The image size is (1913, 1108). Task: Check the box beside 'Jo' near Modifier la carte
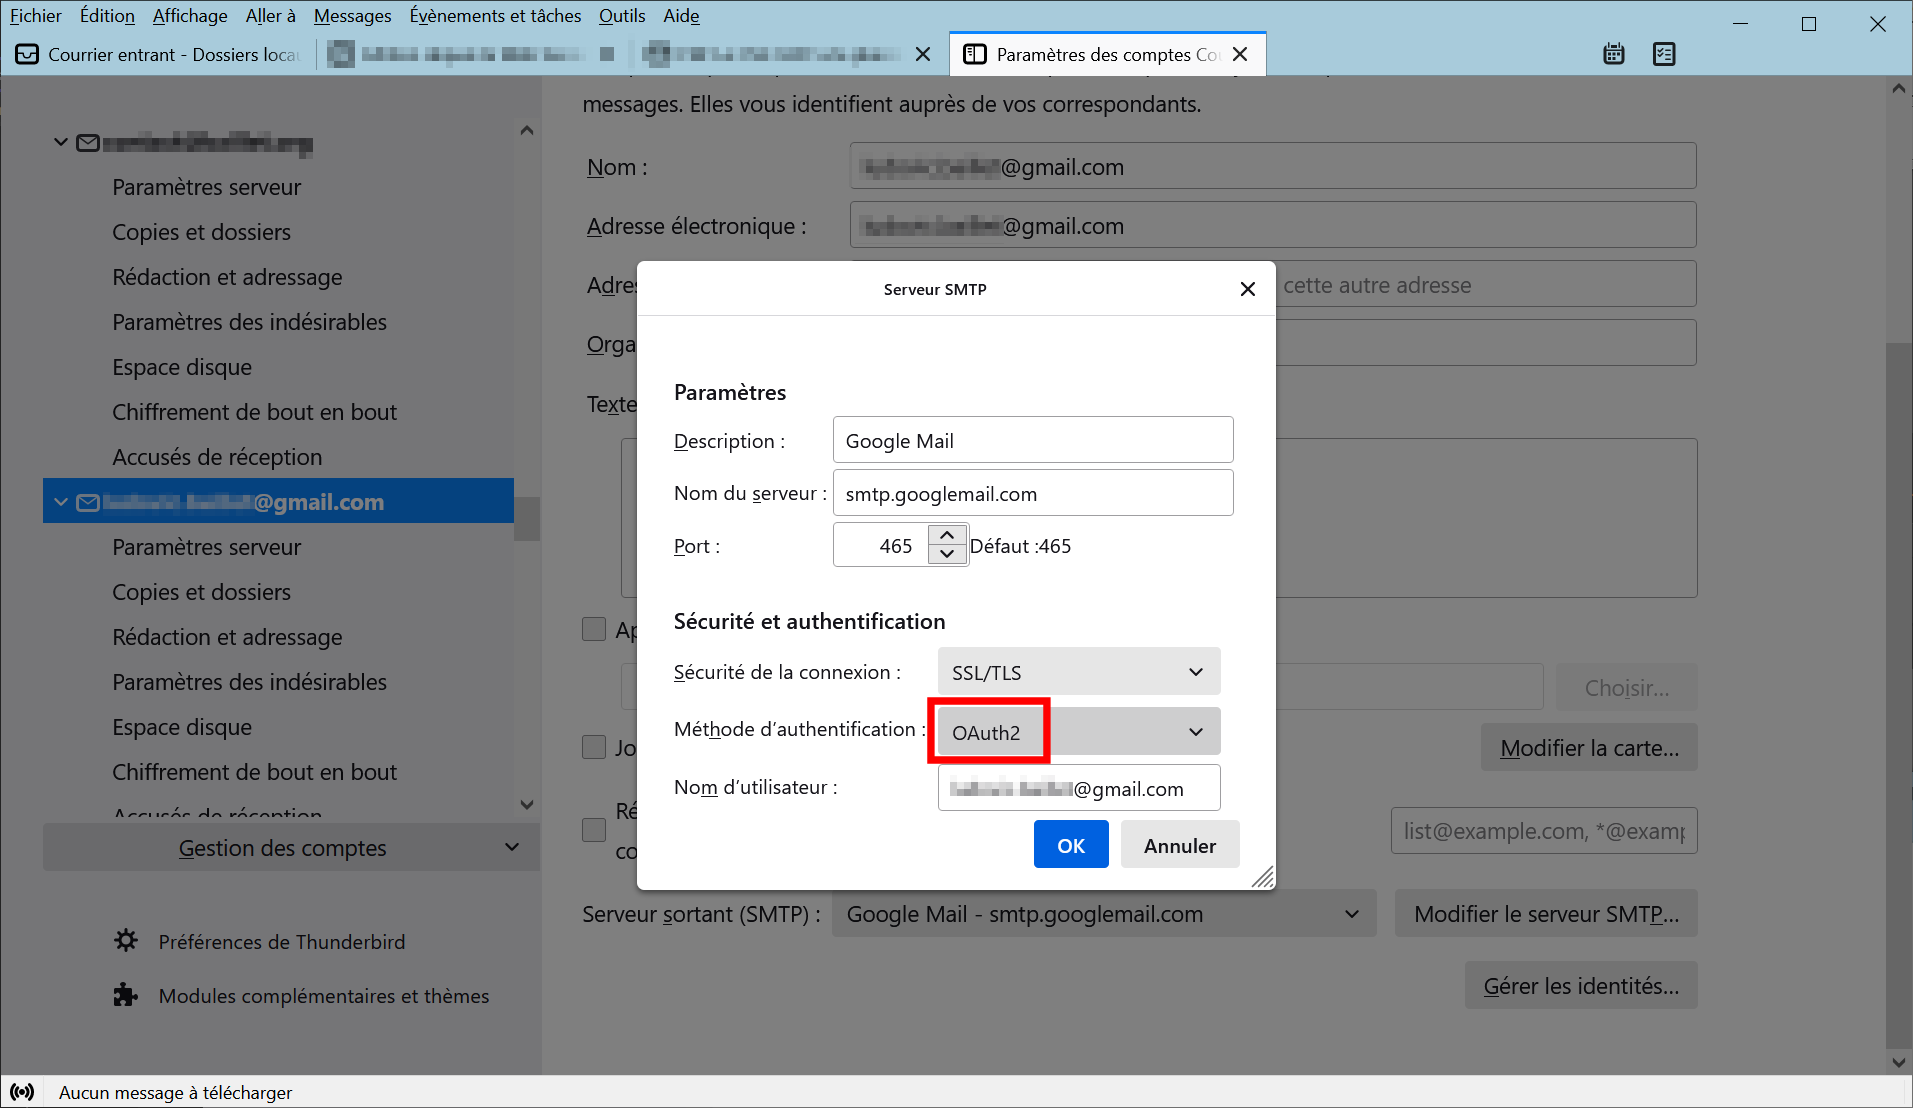594,747
